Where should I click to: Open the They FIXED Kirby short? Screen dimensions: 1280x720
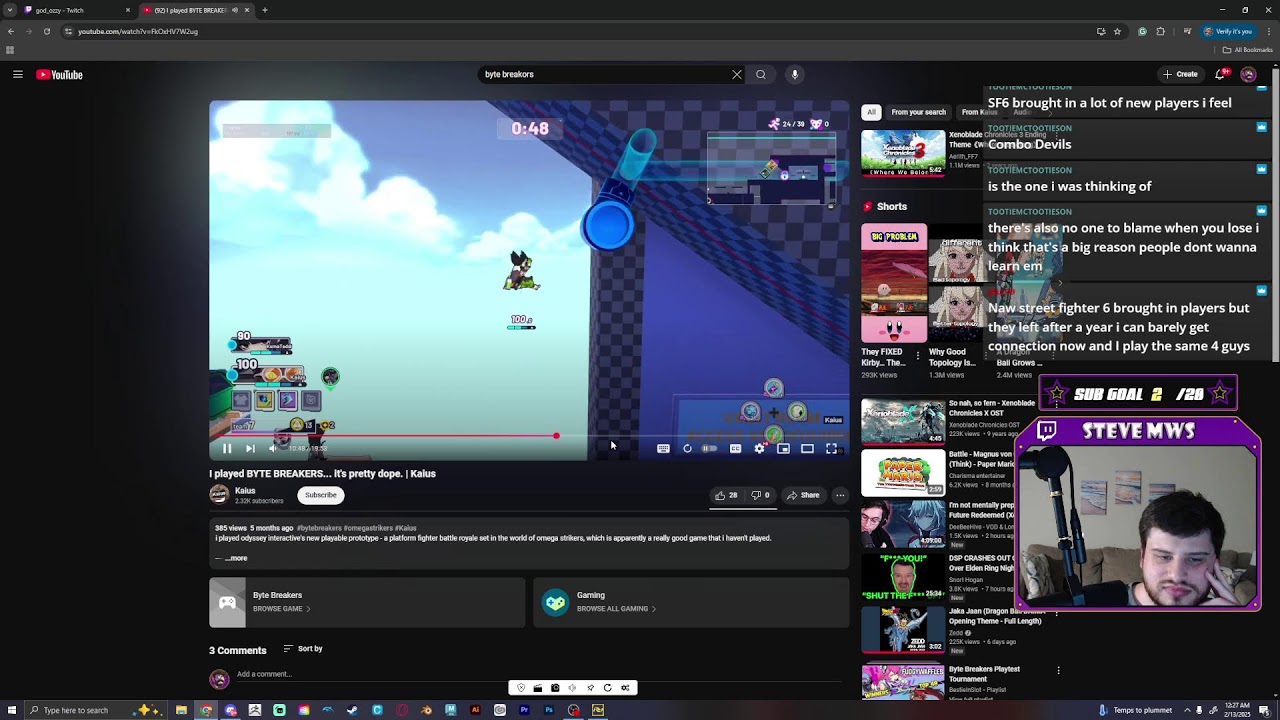click(x=894, y=283)
